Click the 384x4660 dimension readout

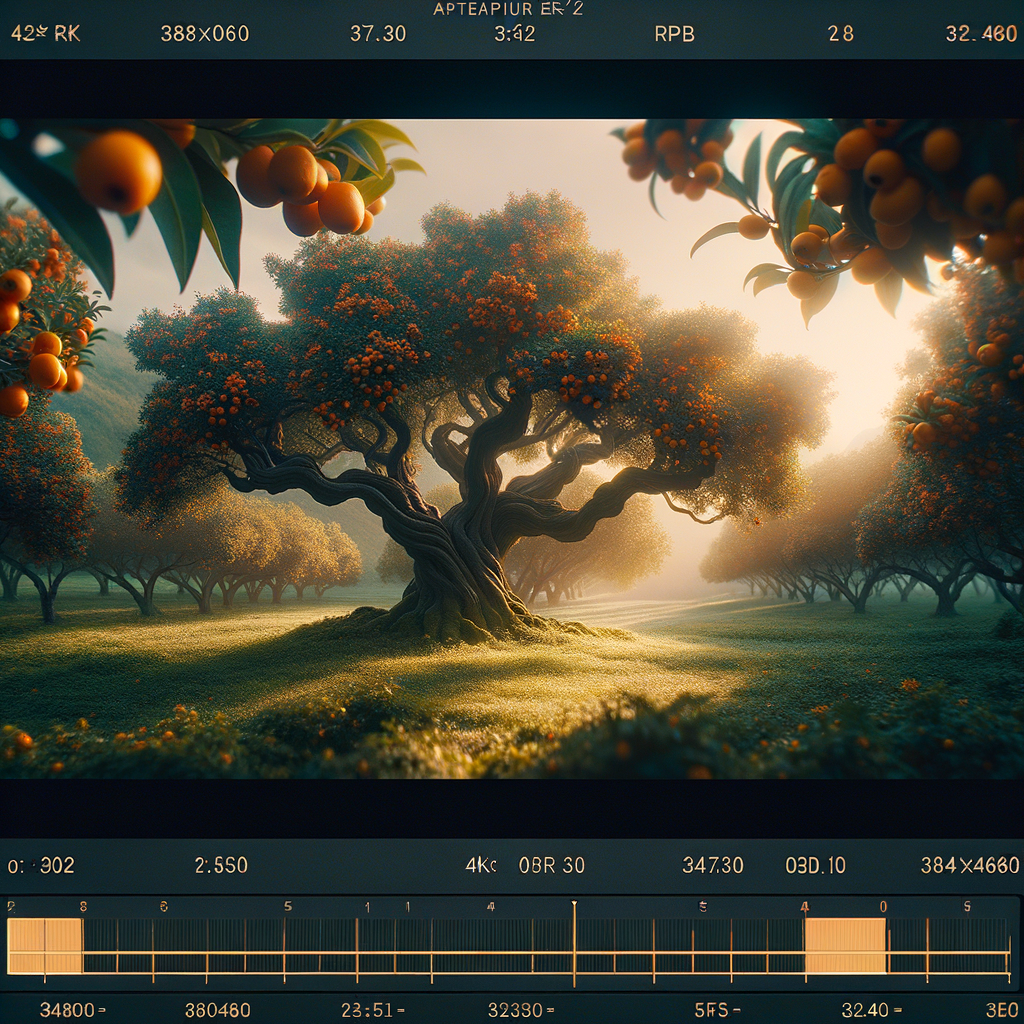coord(970,865)
